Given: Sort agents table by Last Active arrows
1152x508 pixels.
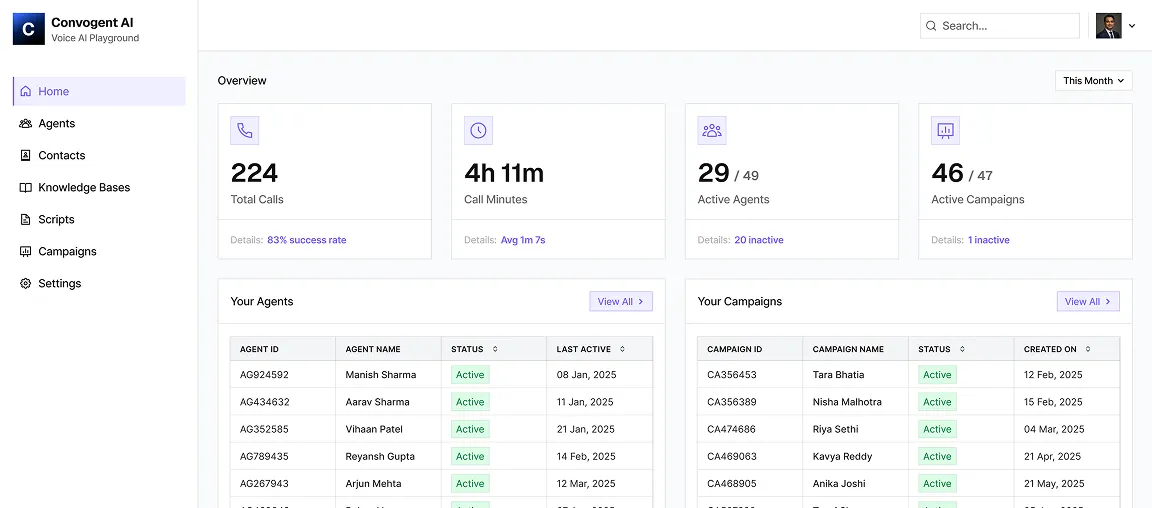Looking at the screenshot, I should (622, 349).
